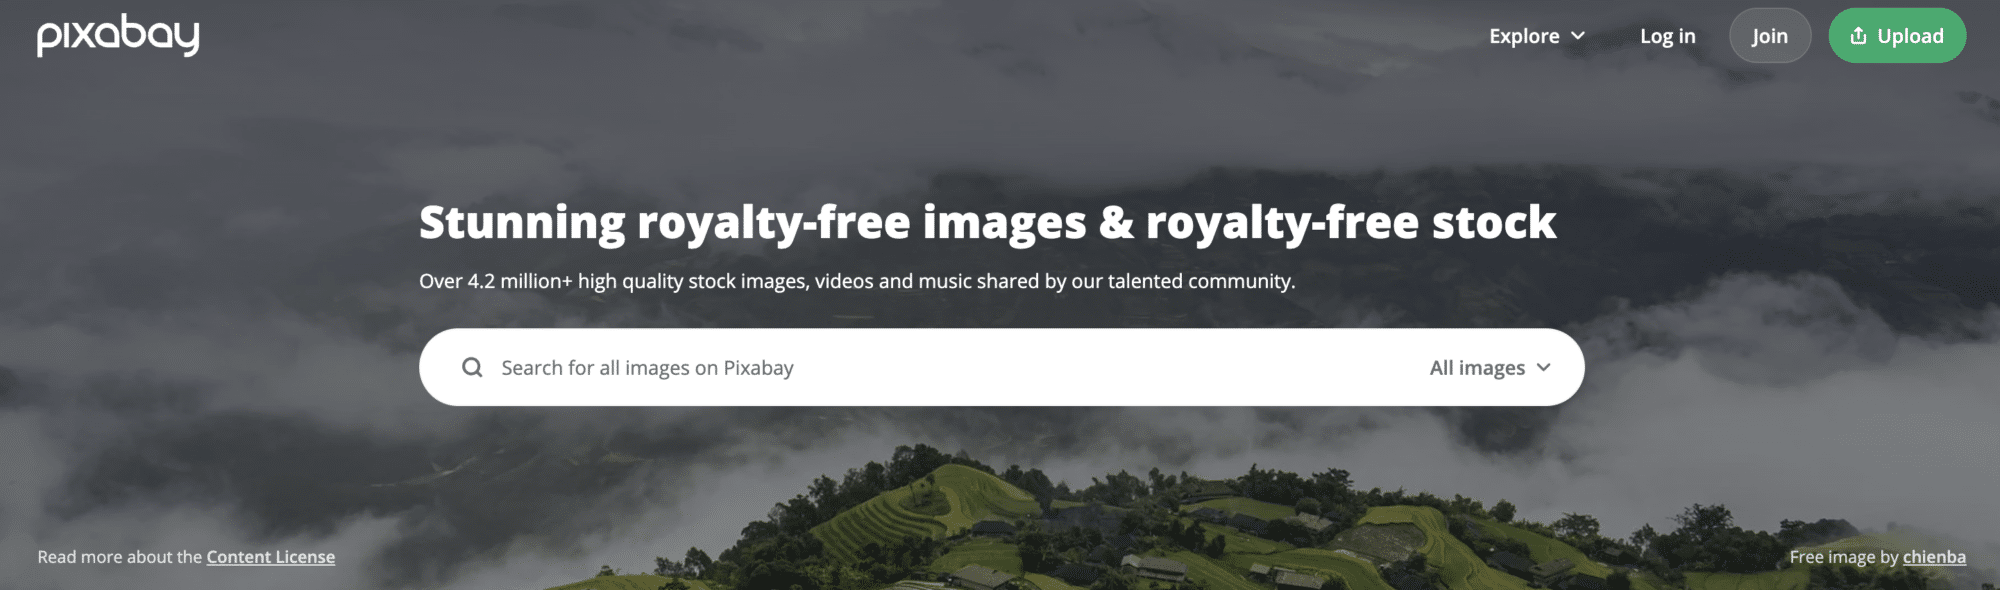Click the upload arrow icon
This screenshot has height=590, width=2000.
tap(1858, 36)
